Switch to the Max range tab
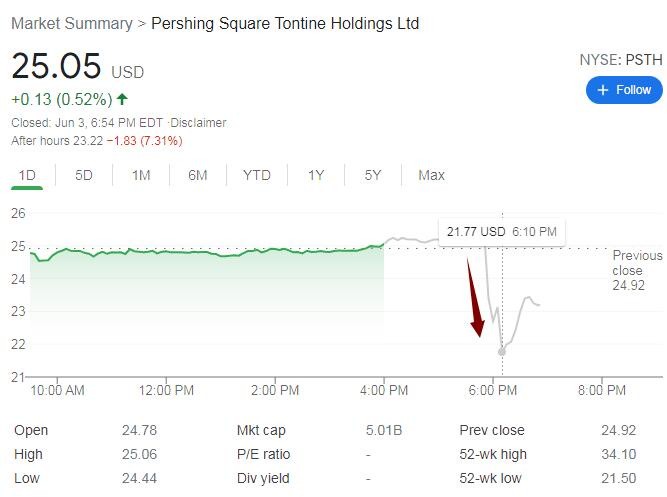 pyautogui.click(x=431, y=176)
